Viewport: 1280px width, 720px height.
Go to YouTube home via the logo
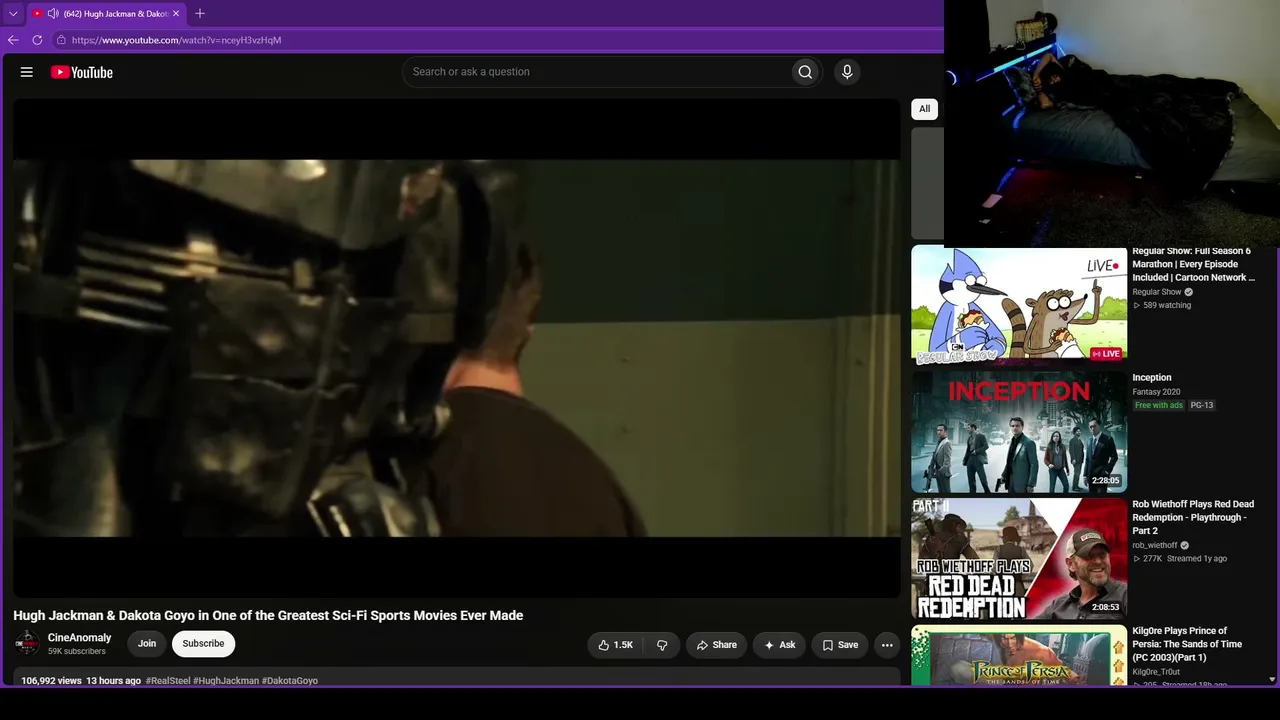[x=82, y=72]
